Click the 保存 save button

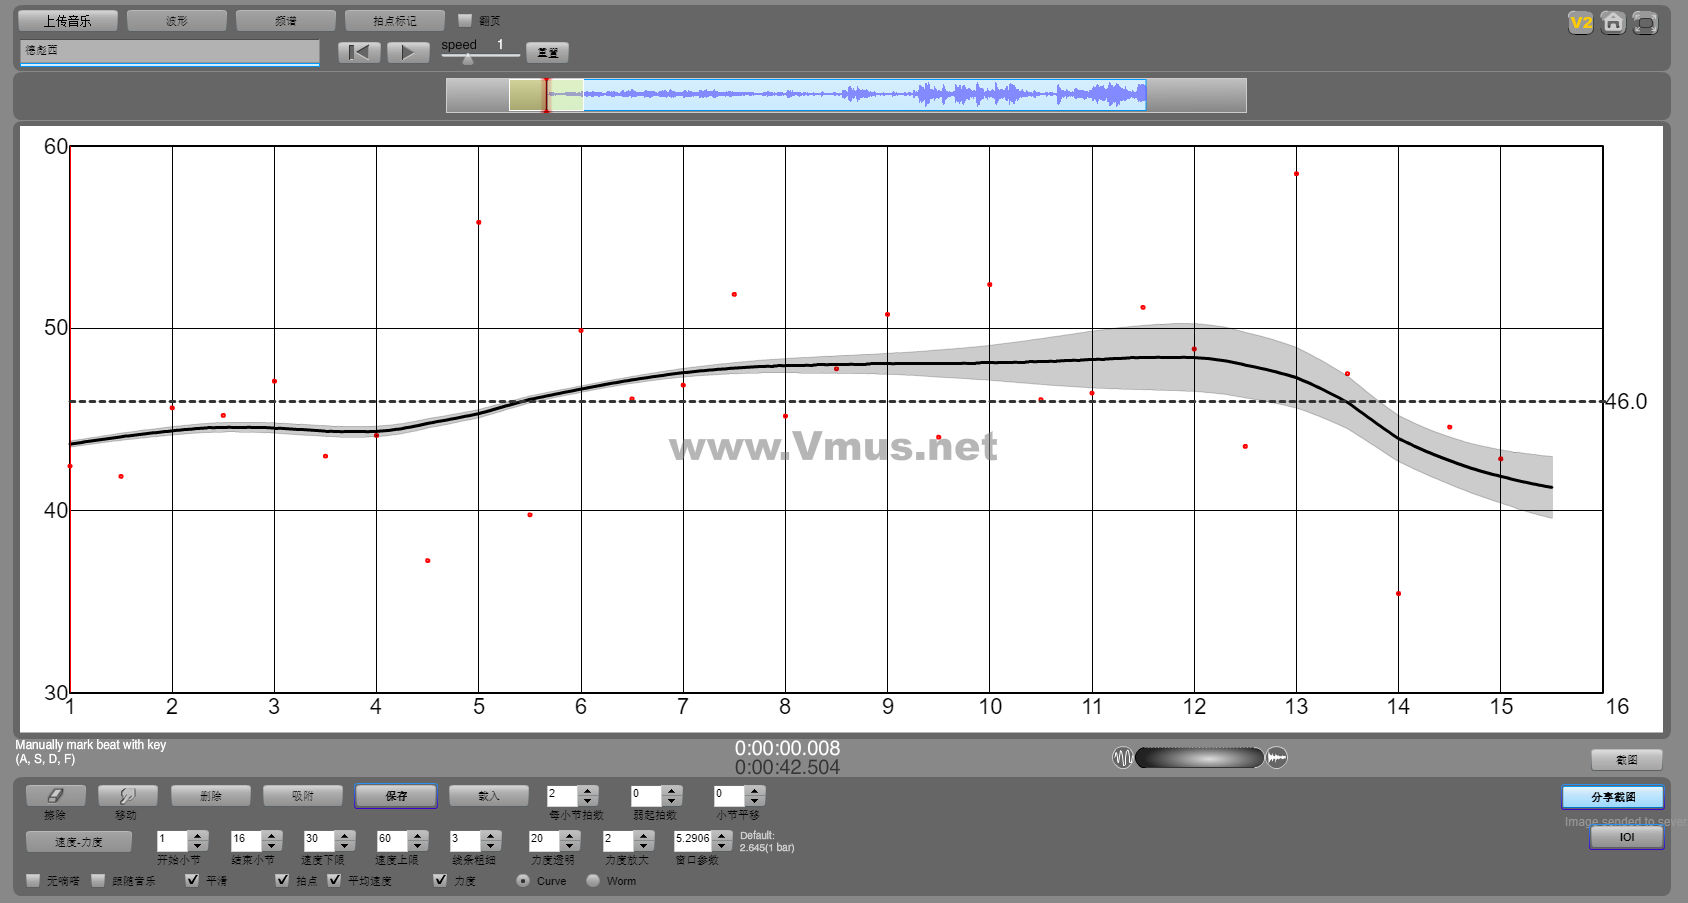click(x=396, y=796)
